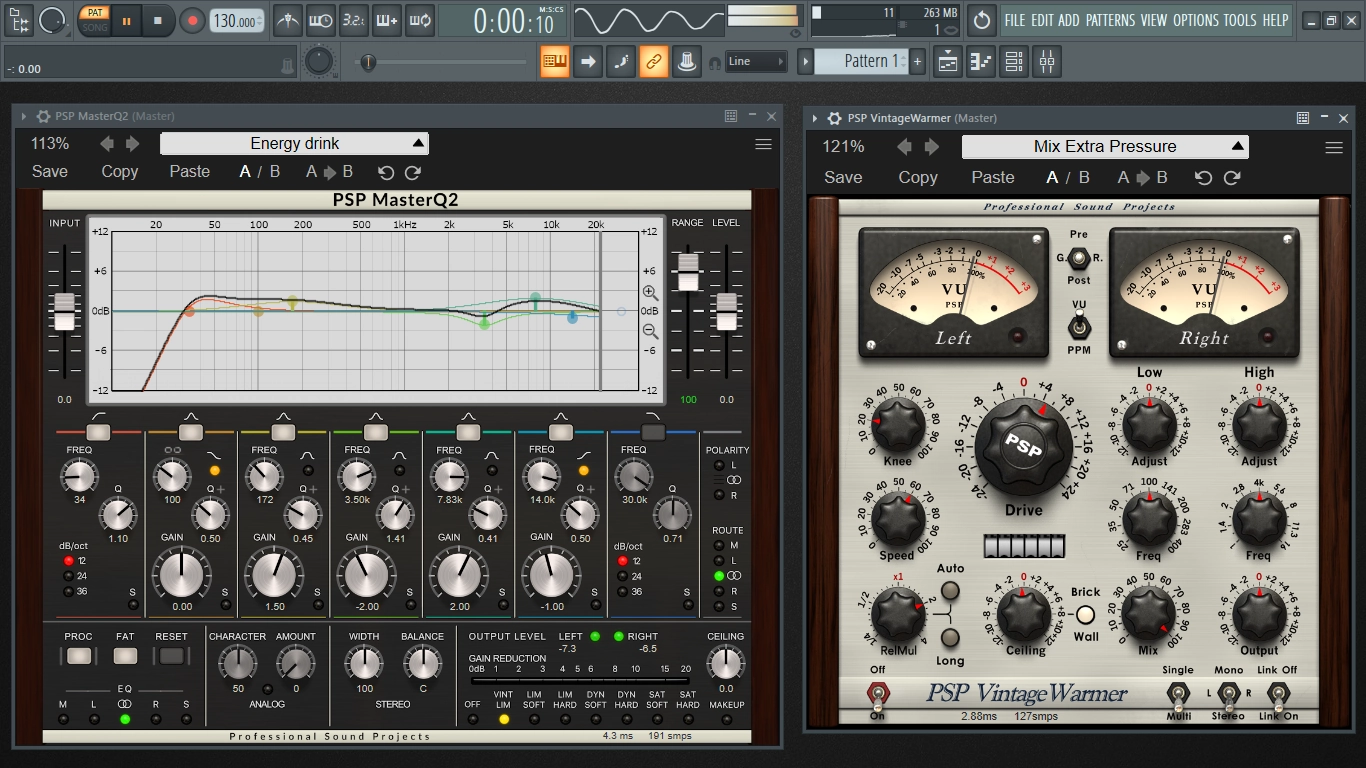Viewport: 1366px width, 768px height.
Task: Click the undo arrow in PSP VintageWarmer
Action: pos(1204,177)
